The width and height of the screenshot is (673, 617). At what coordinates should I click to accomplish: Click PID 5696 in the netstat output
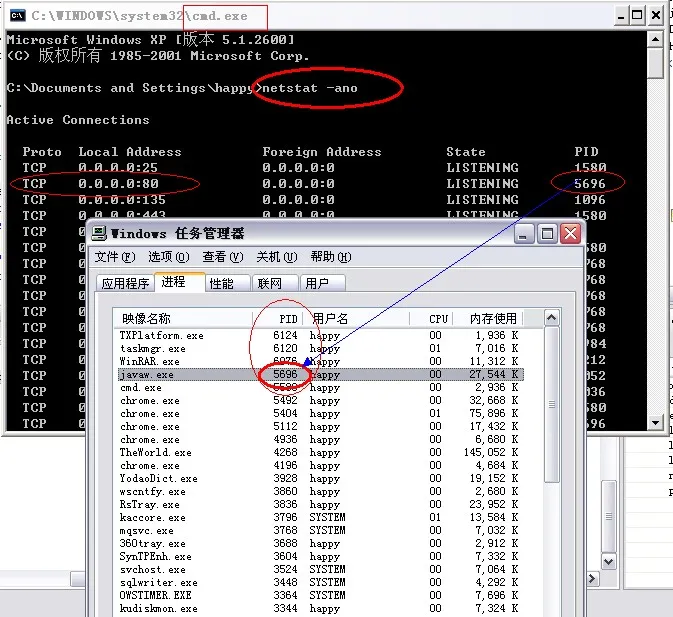(590, 184)
